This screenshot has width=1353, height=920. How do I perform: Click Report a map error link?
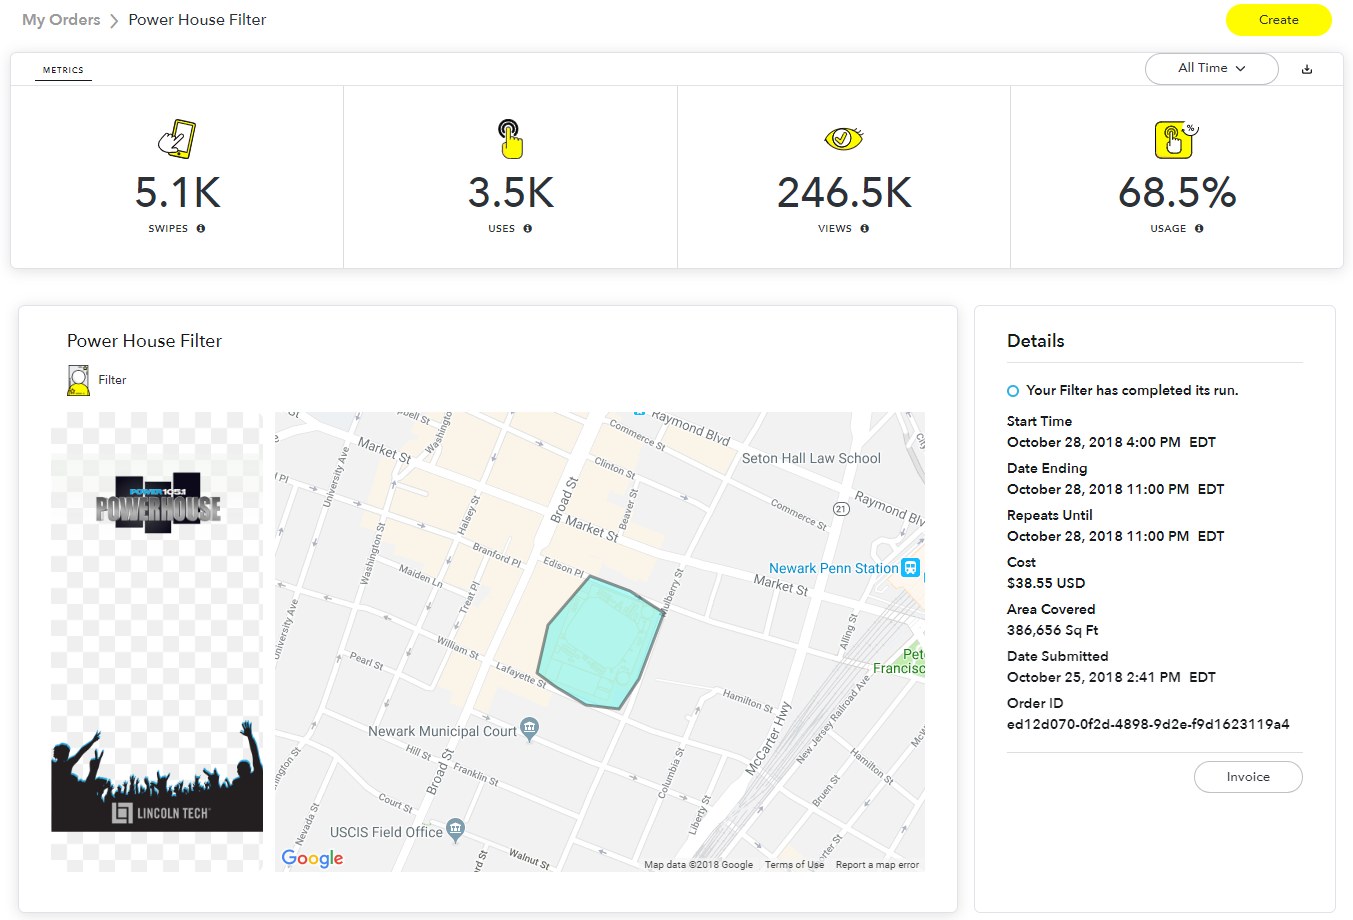(x=877, y=865)
